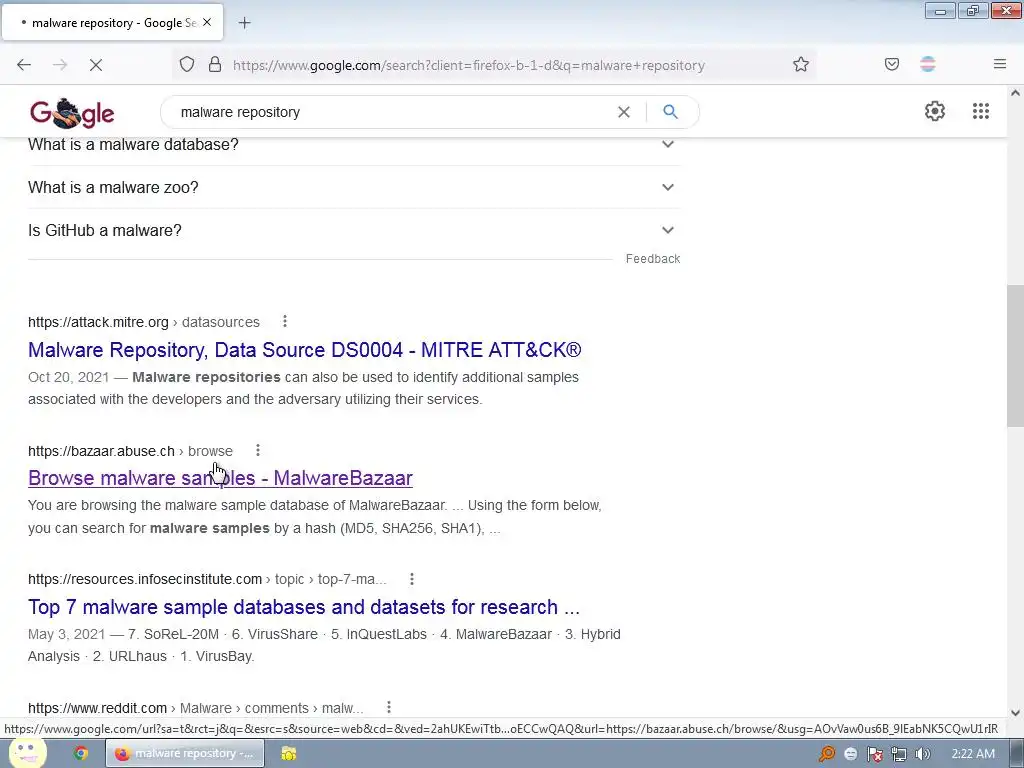Click the attack.mitre.org URL breadcrumb
1024x768 pixels.
pyautogui.click(x=144, y=322)
